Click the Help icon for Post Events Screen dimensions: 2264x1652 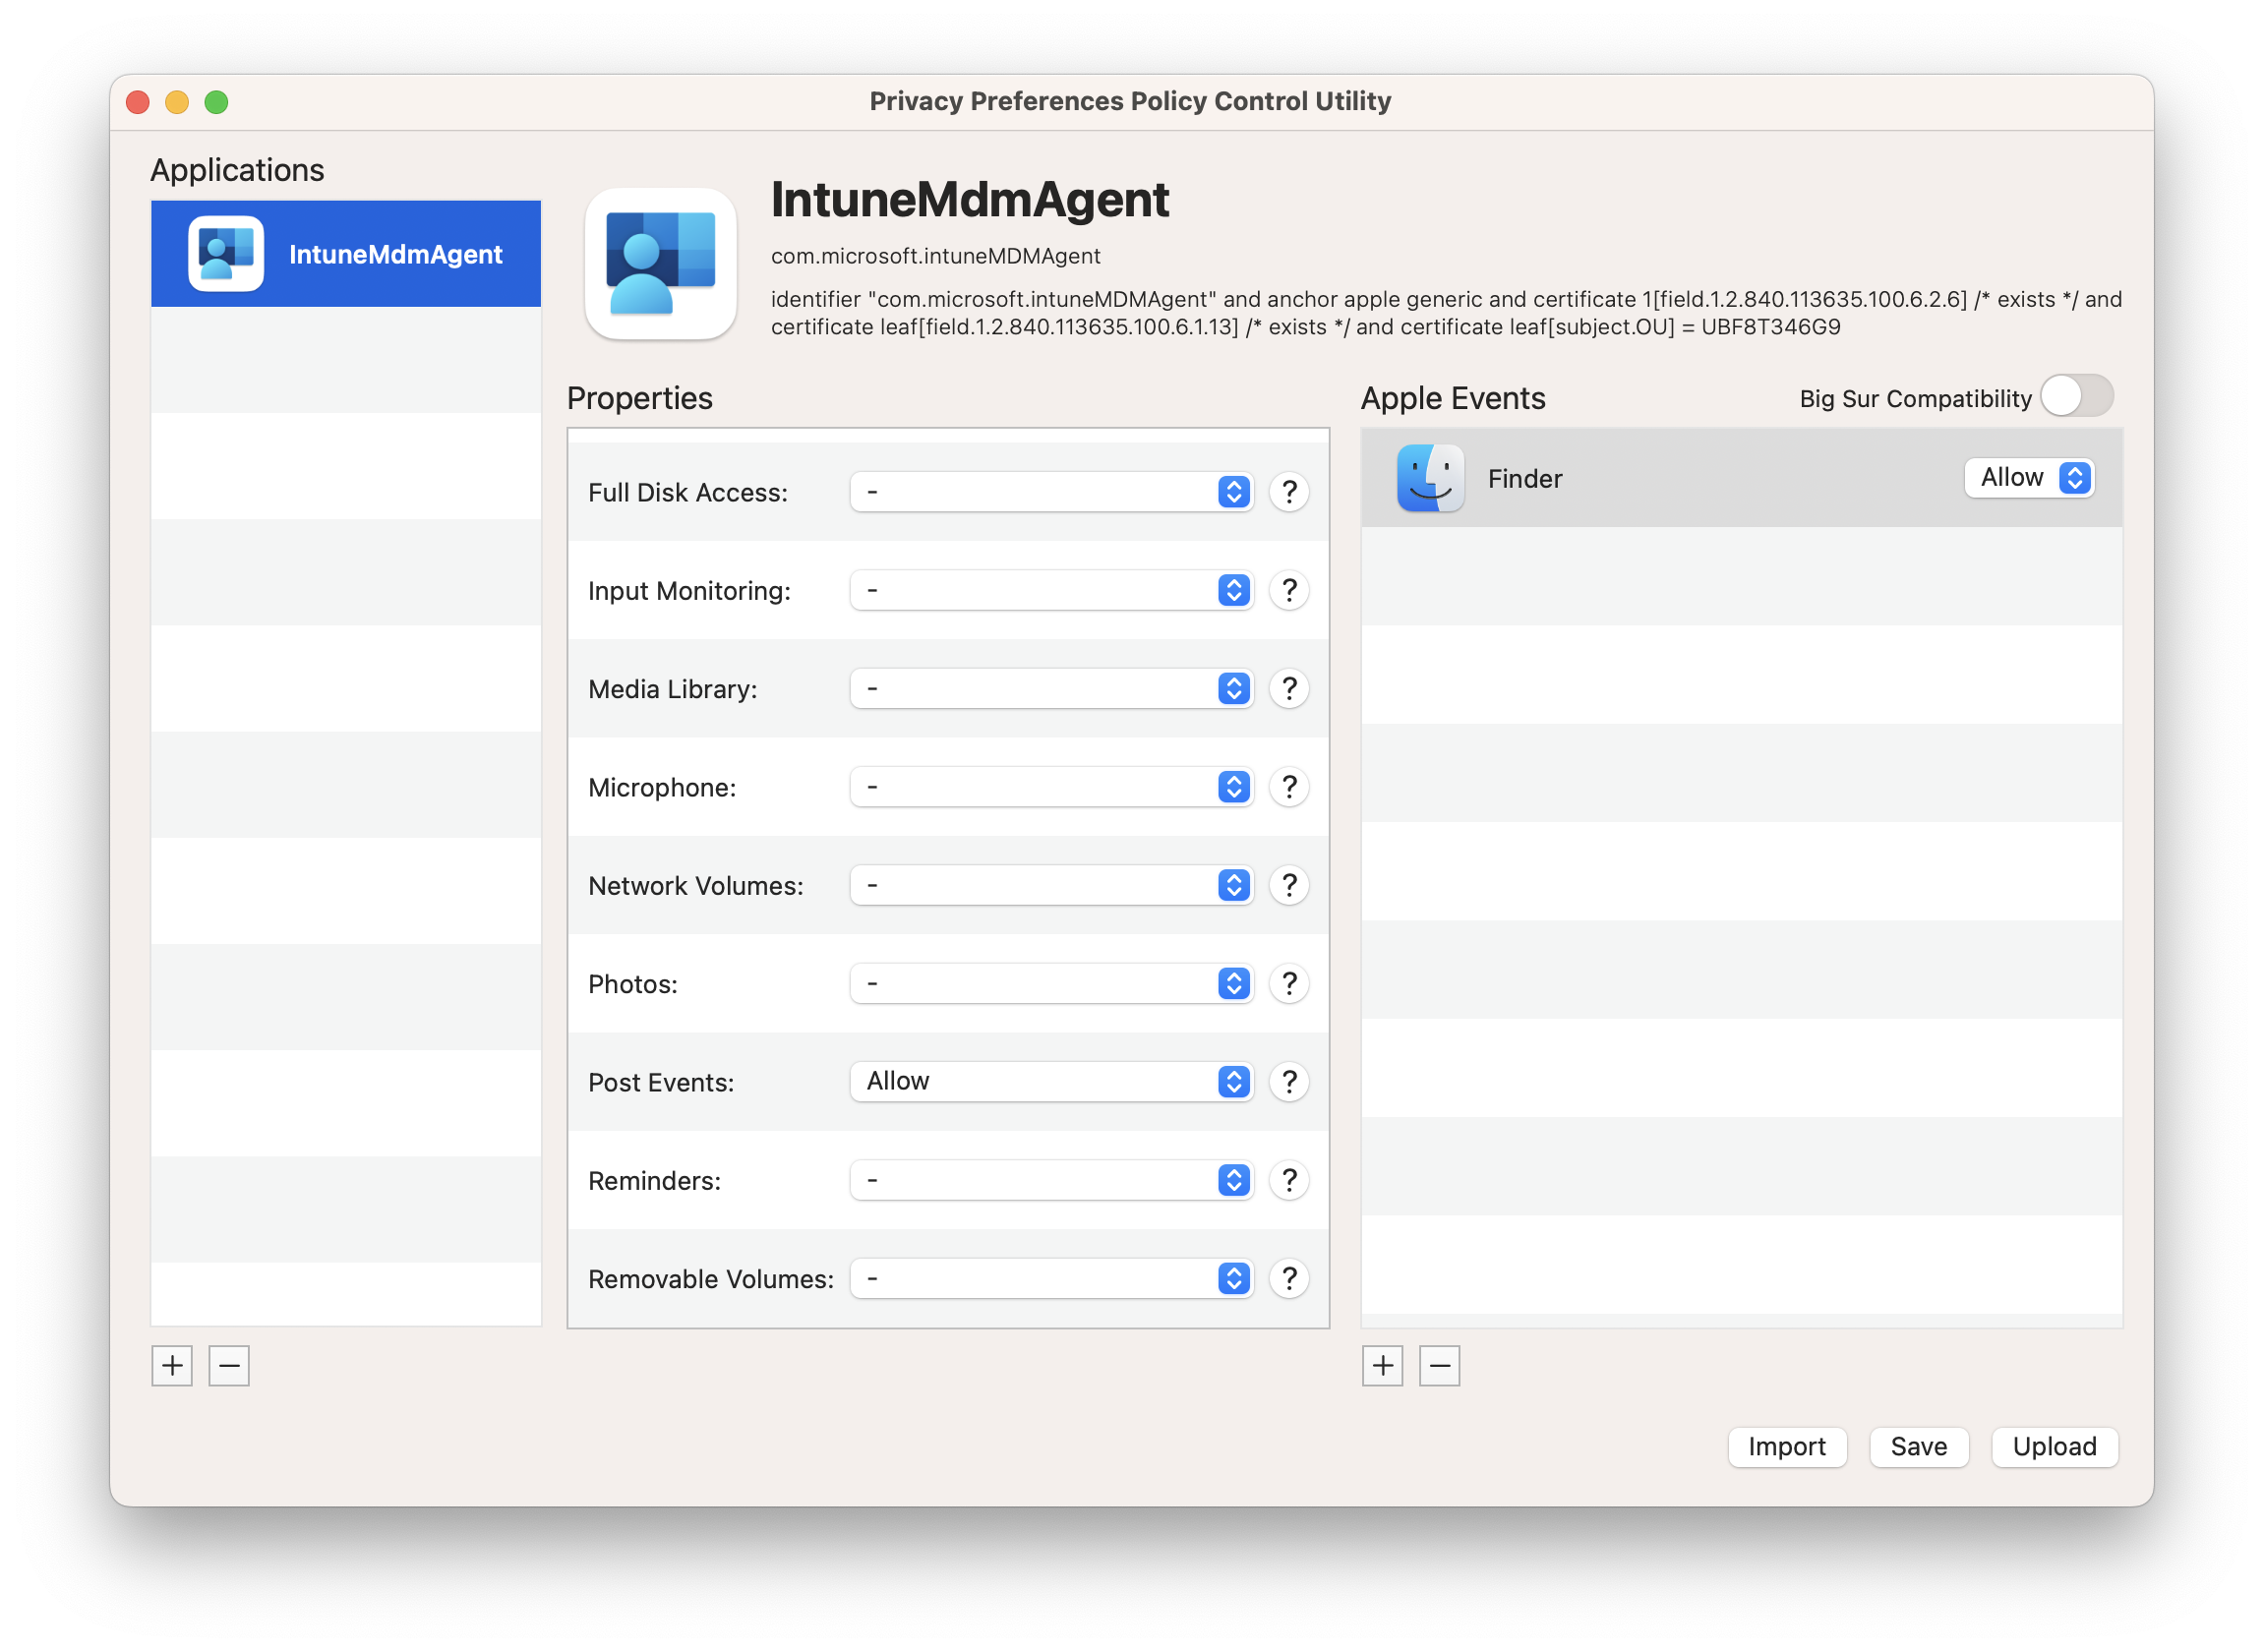click(x=1288, y=1081)
